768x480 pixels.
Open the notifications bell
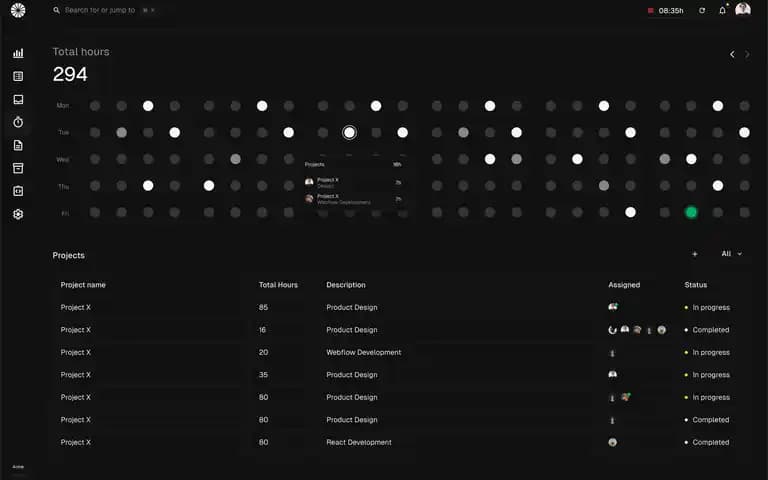[722, 10]
